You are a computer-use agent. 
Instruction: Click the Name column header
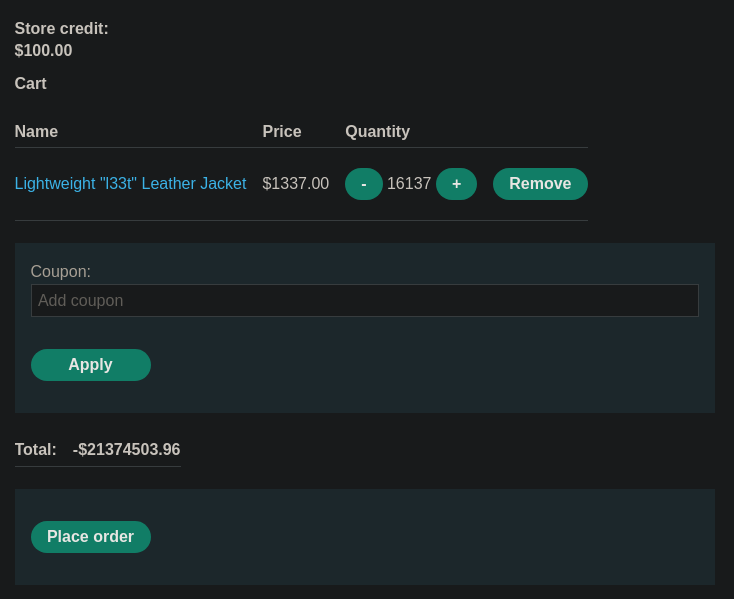pos(36,131)
